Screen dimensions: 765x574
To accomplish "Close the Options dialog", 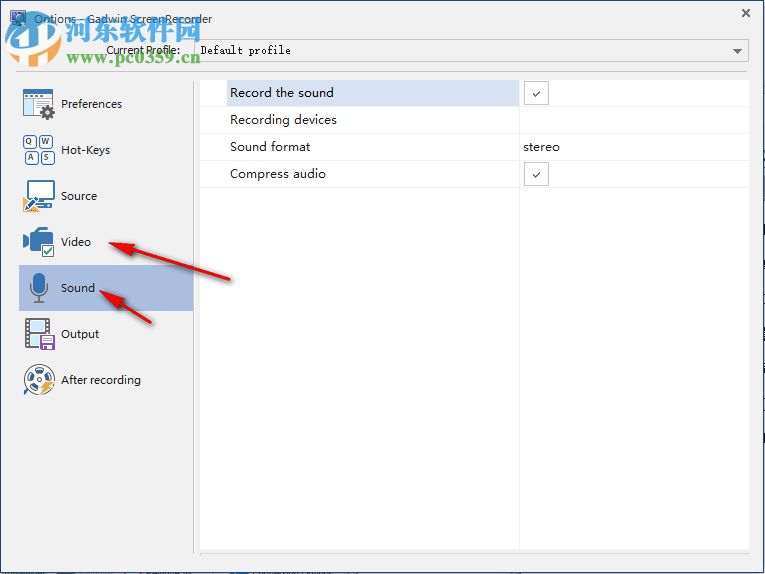I will point(745,13).
